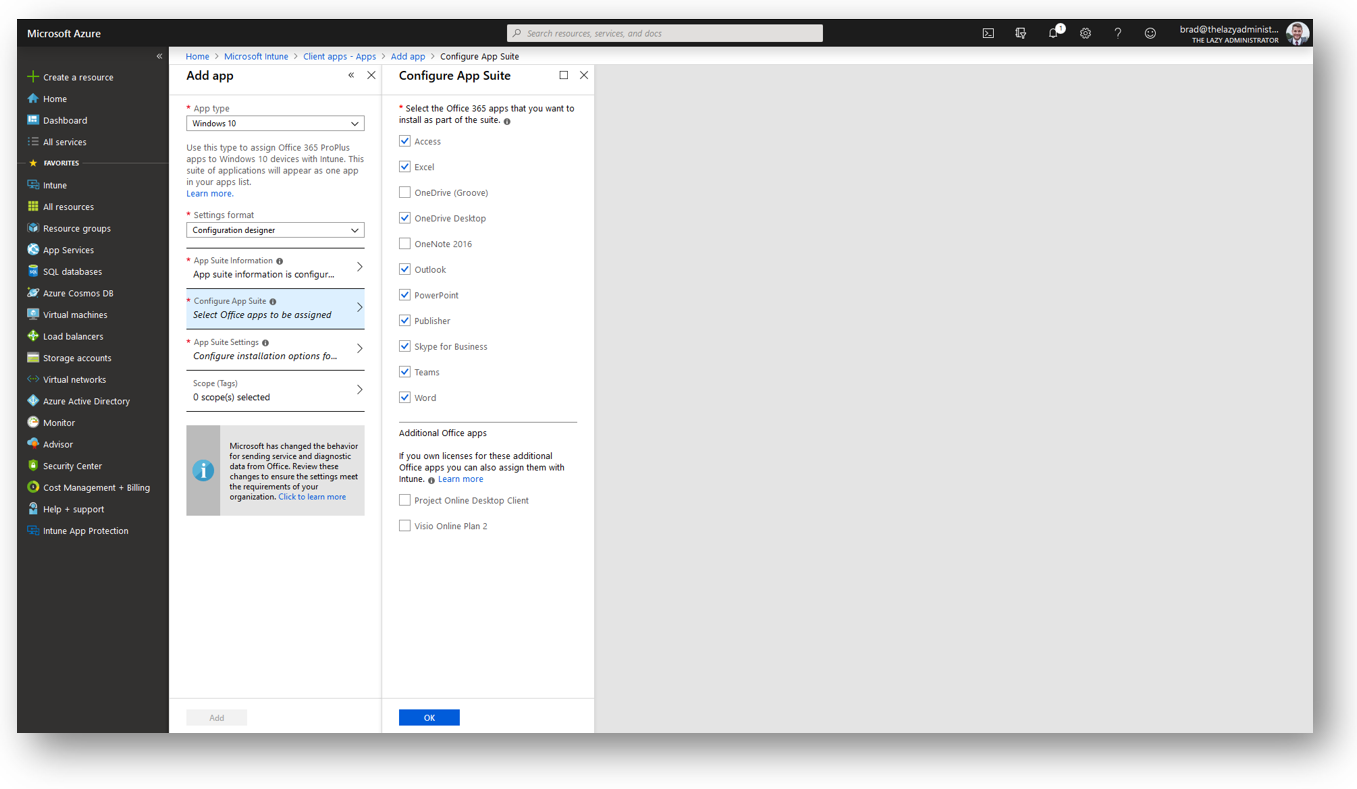Click the feedback smiley icon
Viewport: 1357px width, 789px height.
click(1150, 33)
